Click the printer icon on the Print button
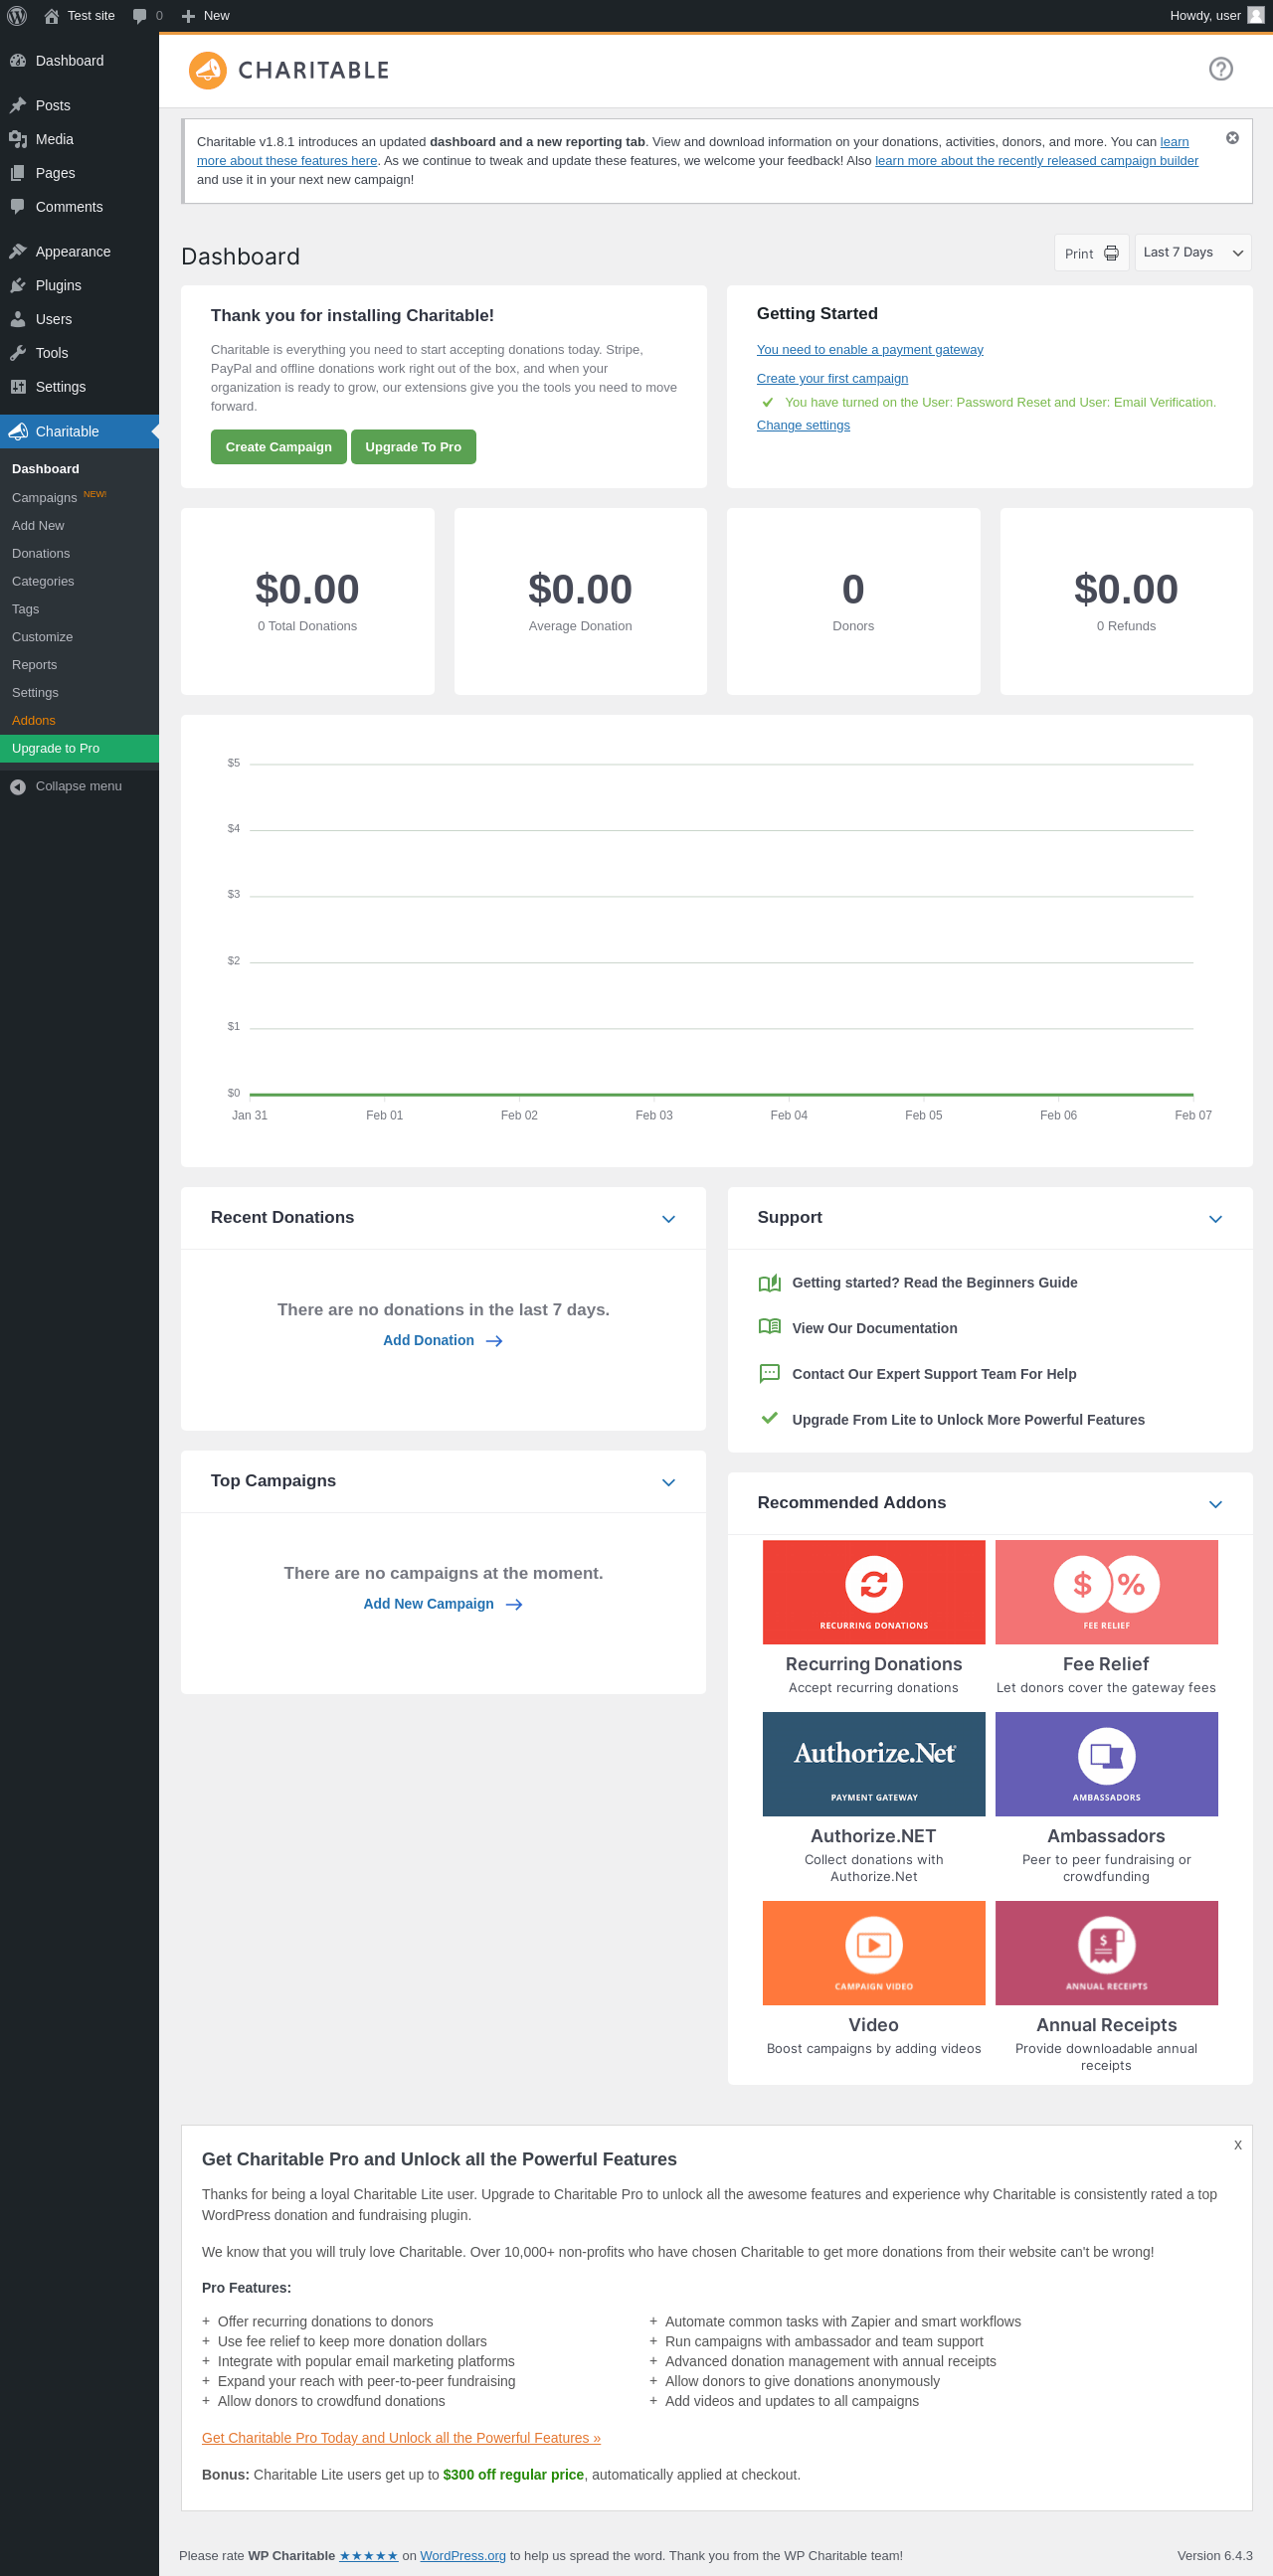Screen dimensions: 1273x2576 (1111, 253)
